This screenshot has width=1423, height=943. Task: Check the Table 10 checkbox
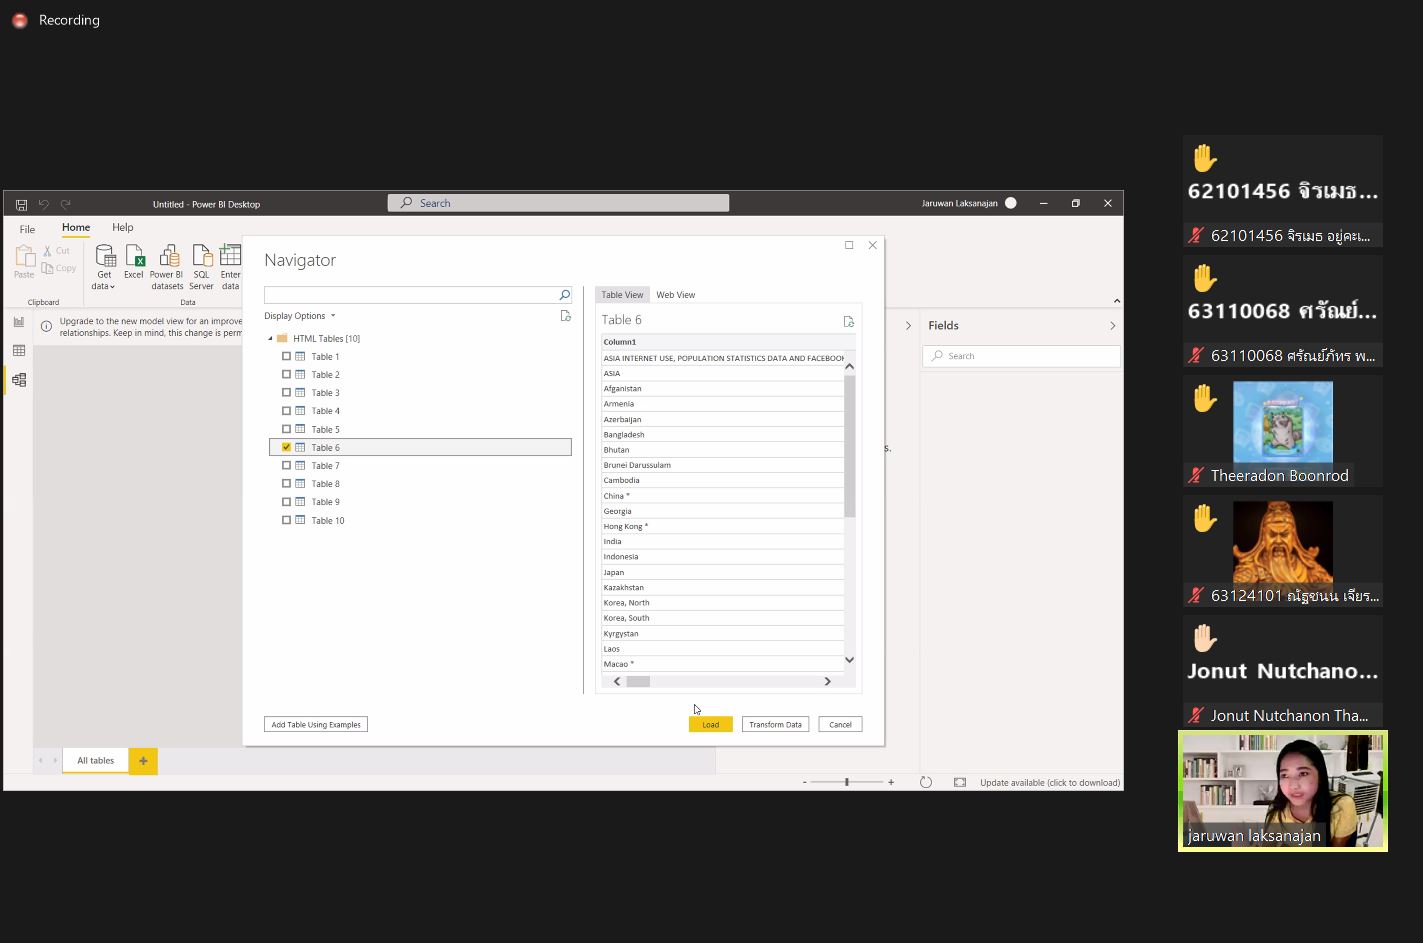tap(286, 520)
